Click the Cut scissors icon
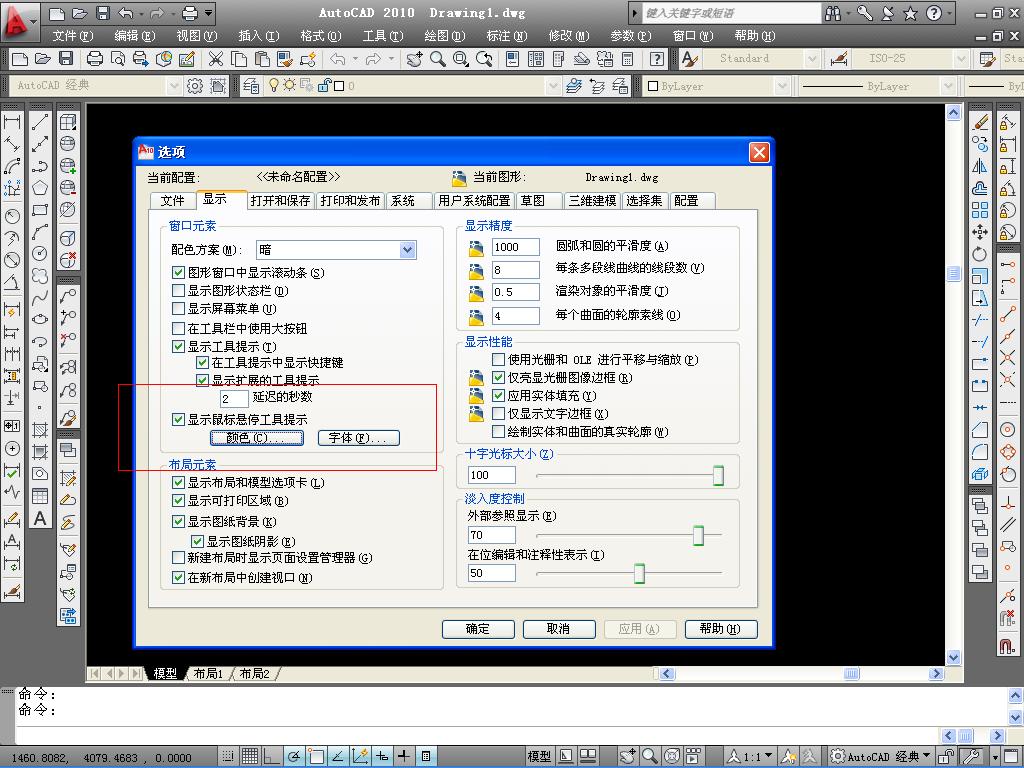 point(216,59)
